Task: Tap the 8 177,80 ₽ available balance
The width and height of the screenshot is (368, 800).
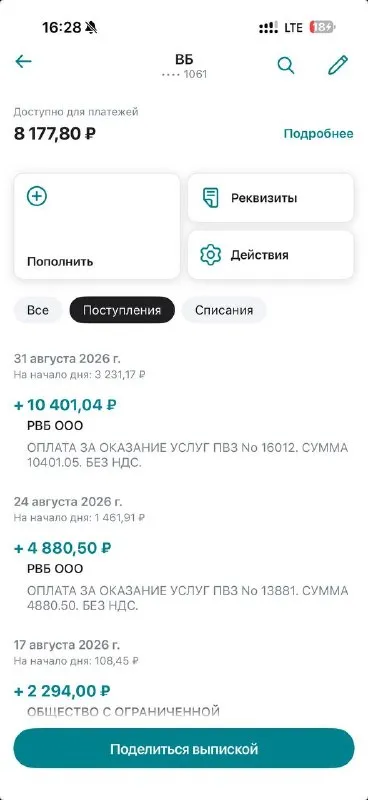Action: tap(55, 134)
